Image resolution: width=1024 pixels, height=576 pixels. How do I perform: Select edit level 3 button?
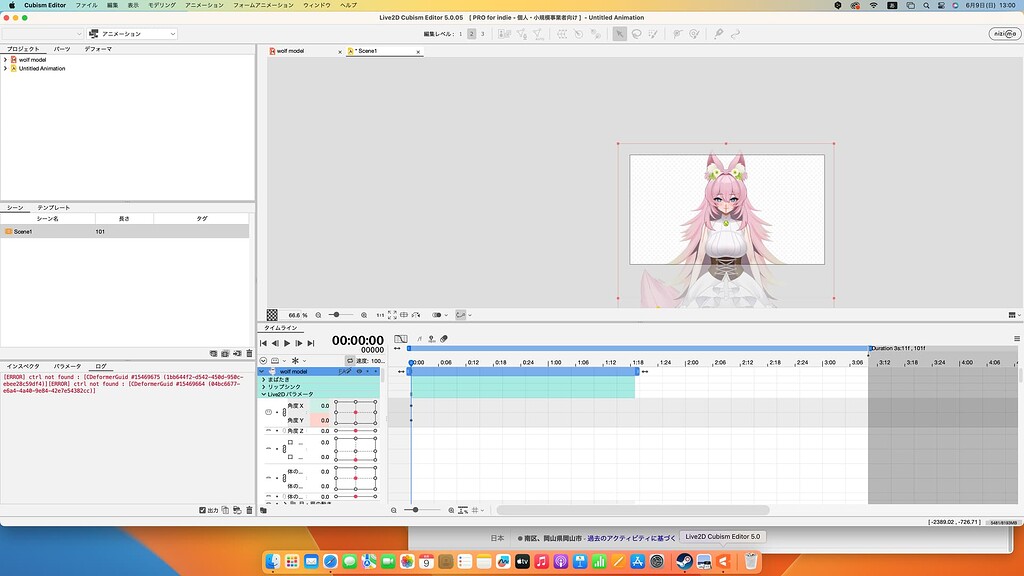[483, 34]
